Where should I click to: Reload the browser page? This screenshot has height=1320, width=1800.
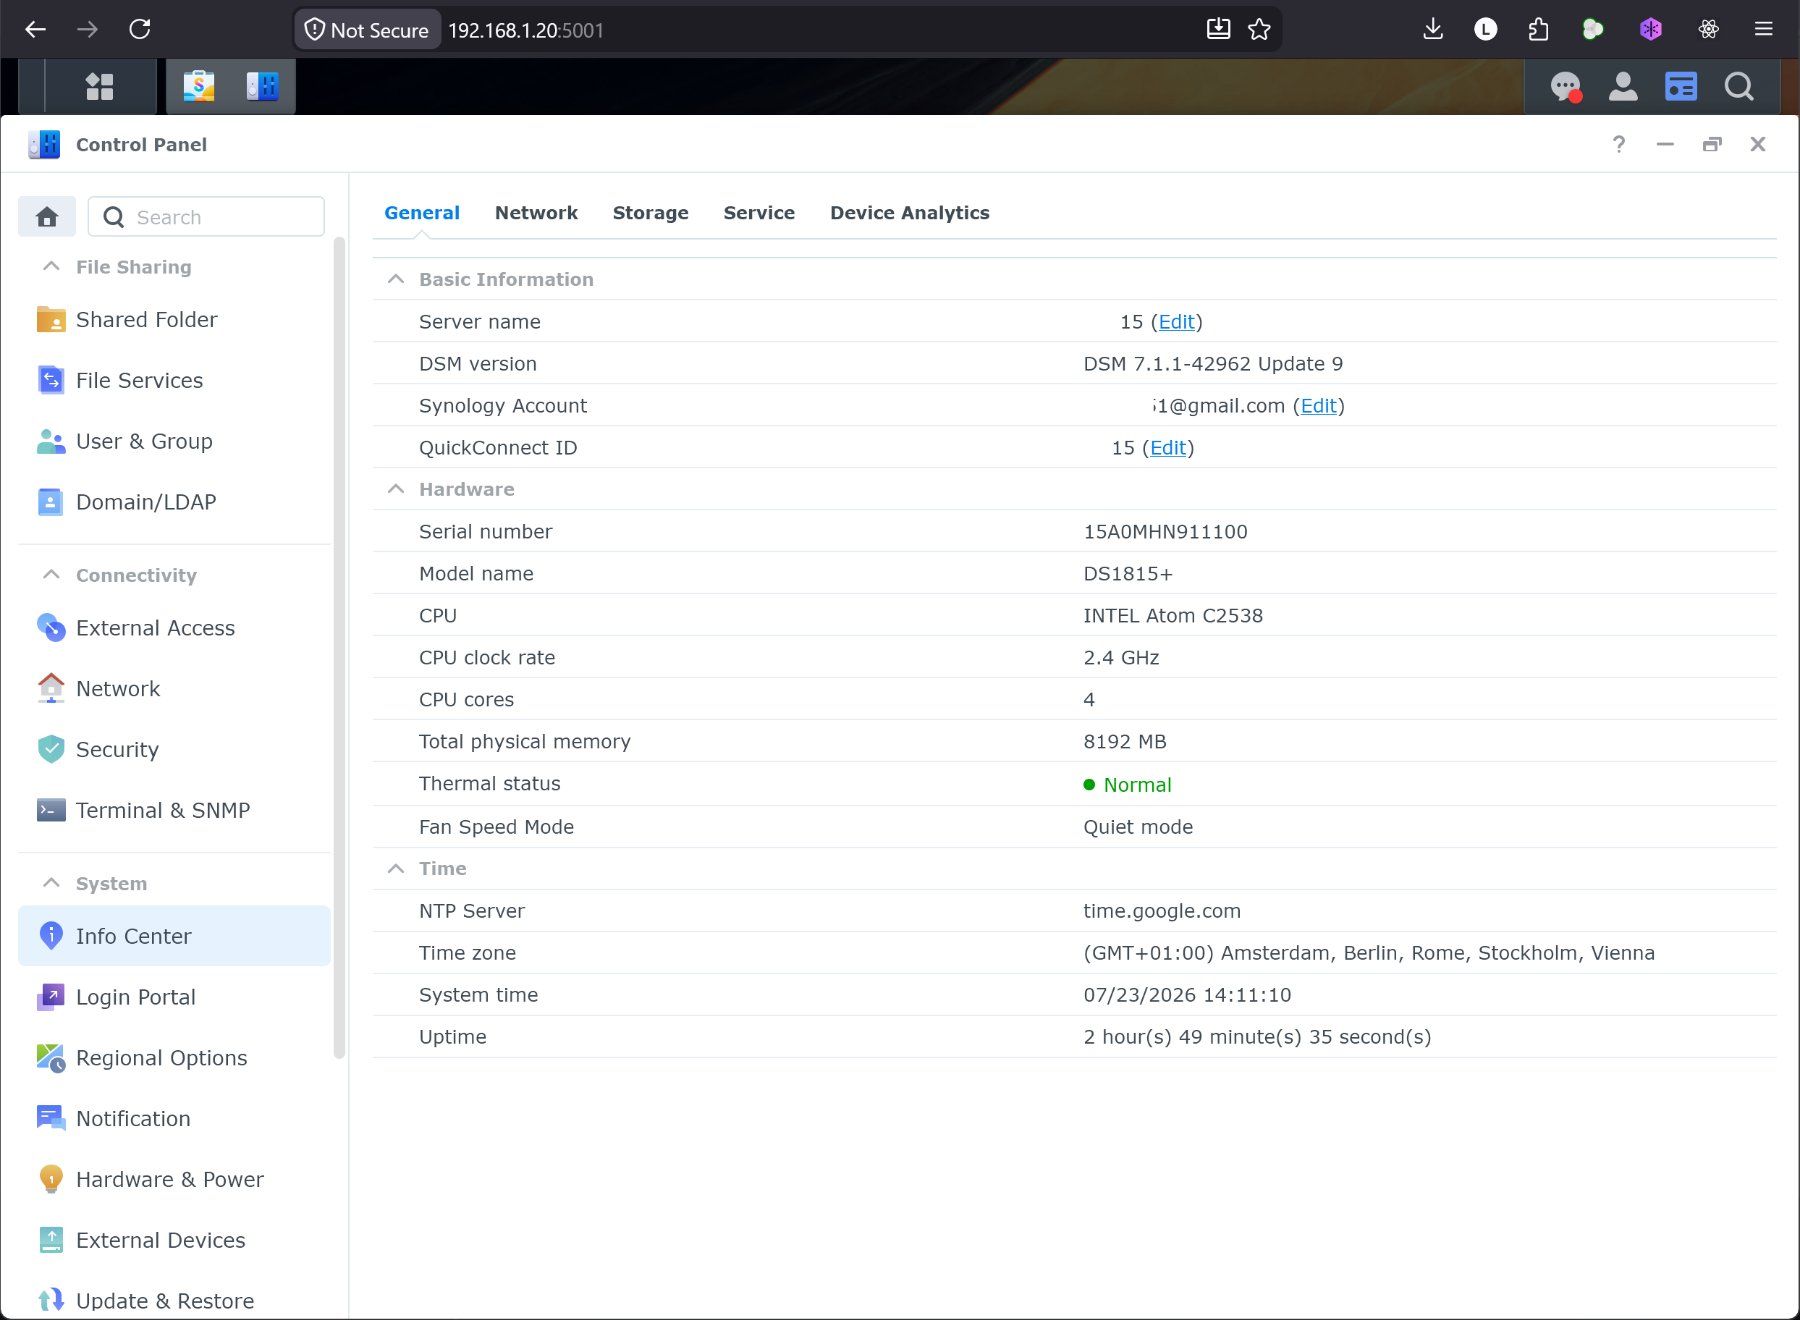pos(140,29)
